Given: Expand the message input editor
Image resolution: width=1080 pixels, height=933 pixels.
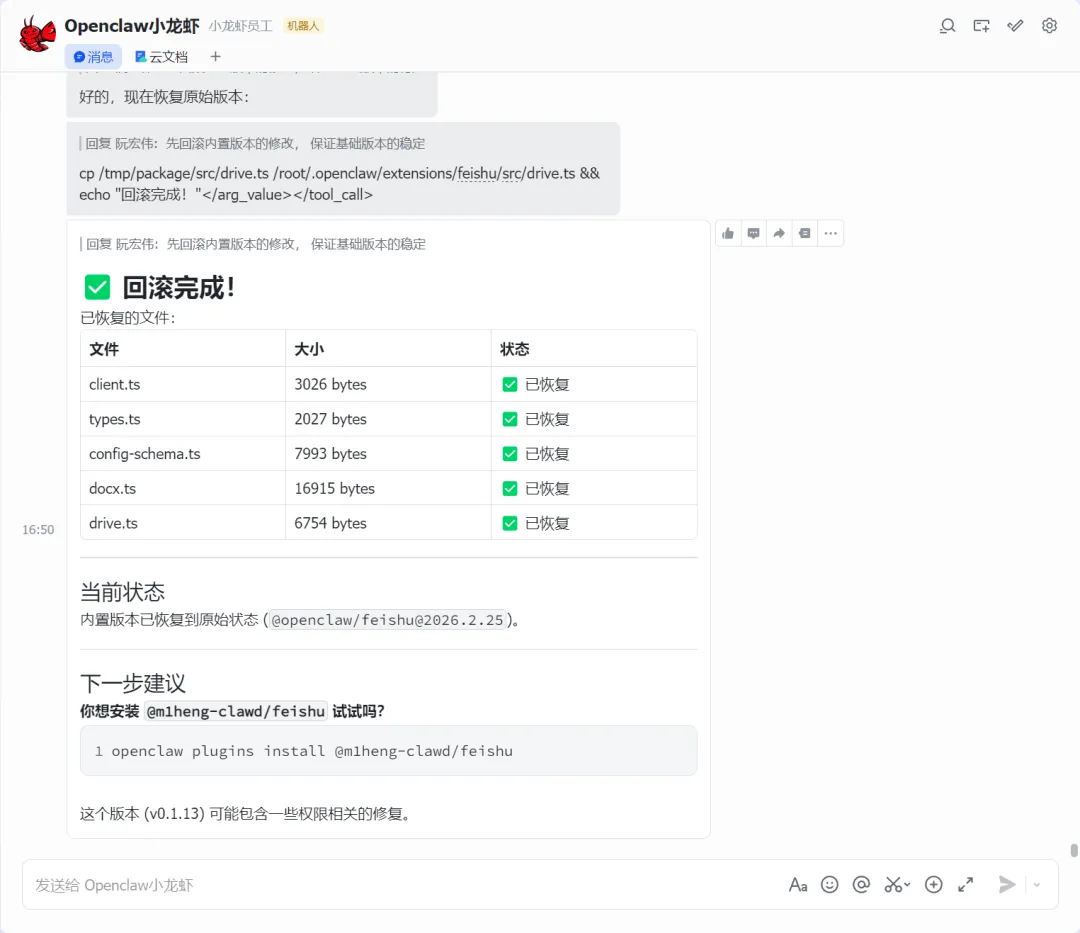Looking at the screenshot, I should coord(966,885).
